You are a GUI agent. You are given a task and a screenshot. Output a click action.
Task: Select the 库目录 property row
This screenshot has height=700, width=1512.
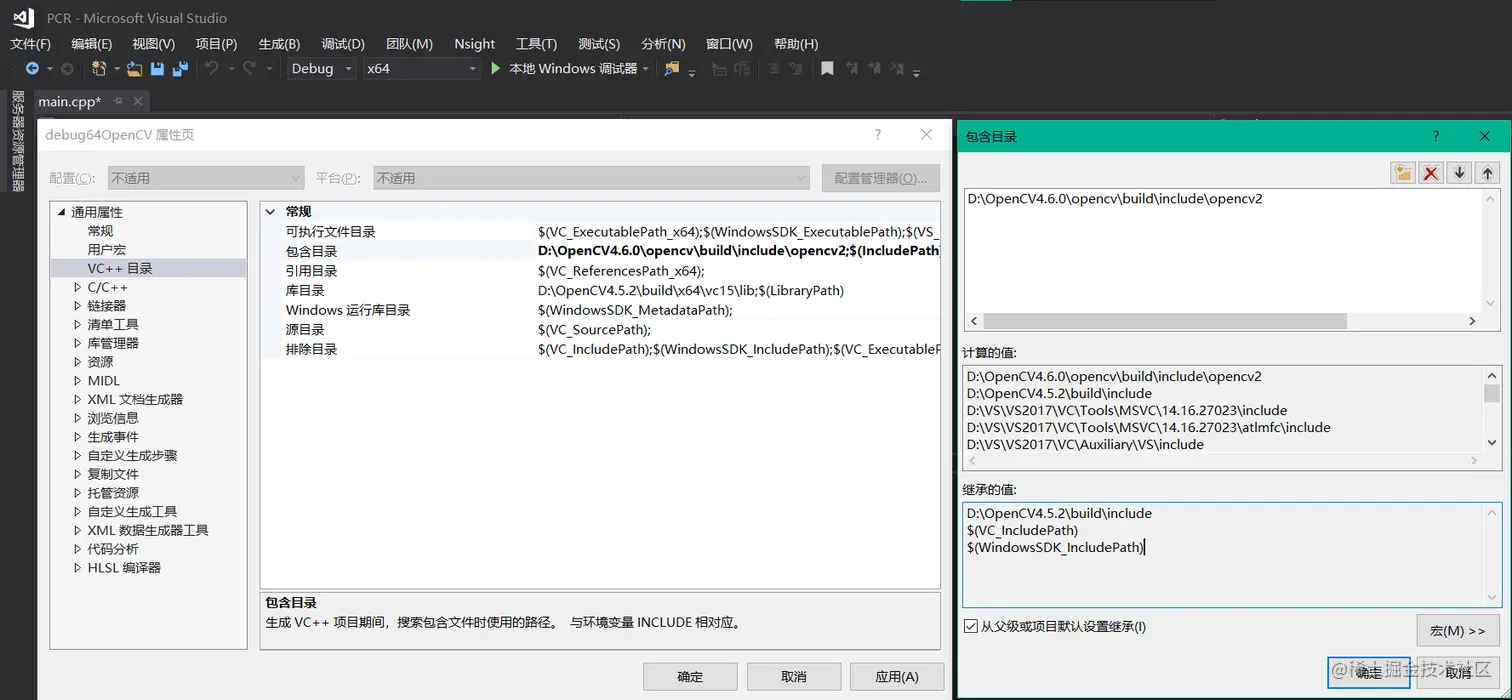600,290
